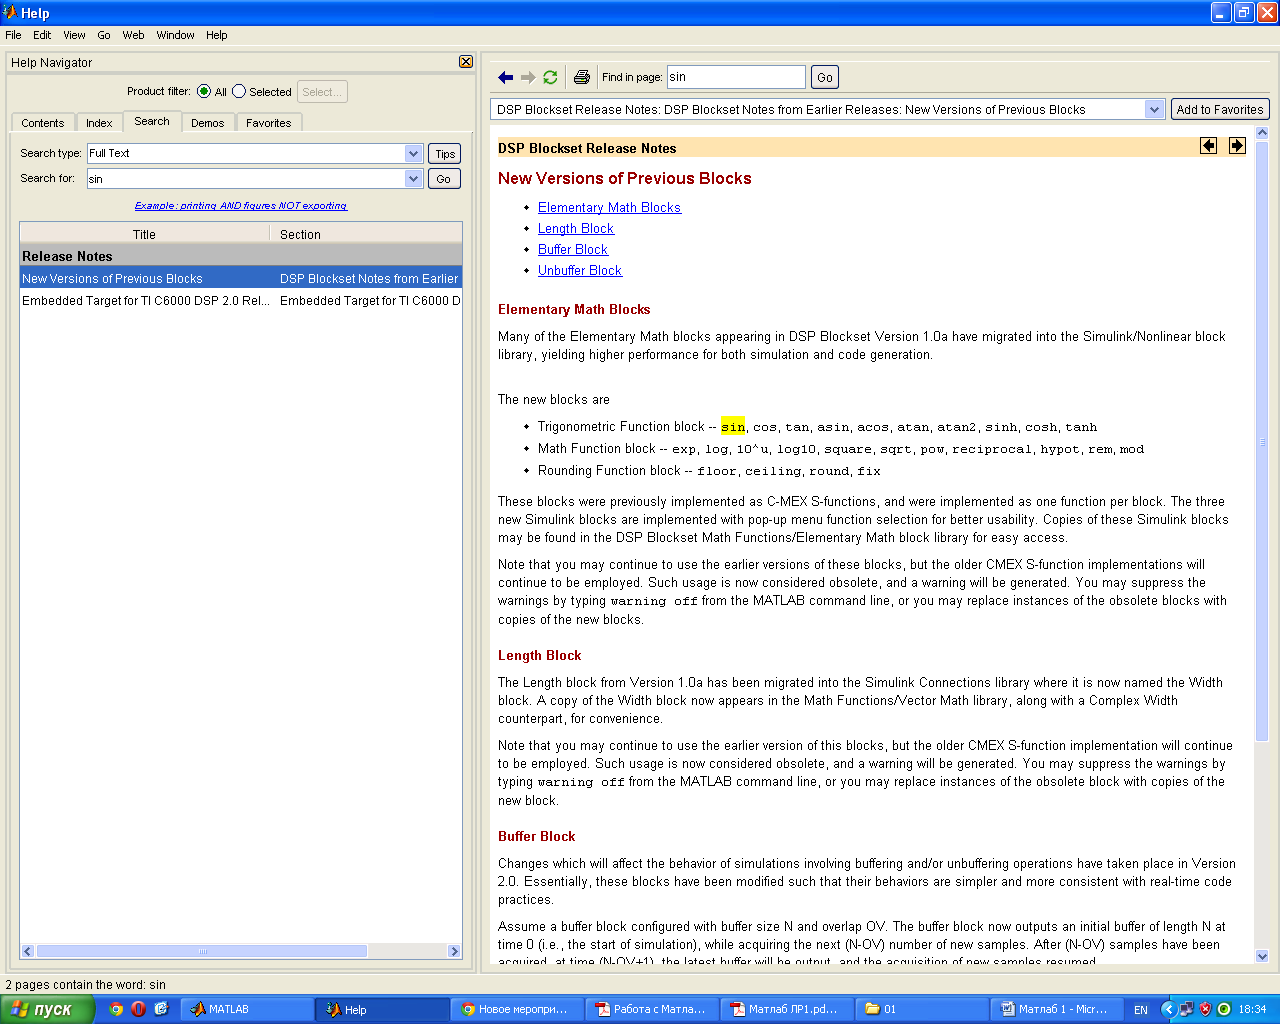
Task: Select the Search tab
Action: pyautogui.click(x=152, y=121)
